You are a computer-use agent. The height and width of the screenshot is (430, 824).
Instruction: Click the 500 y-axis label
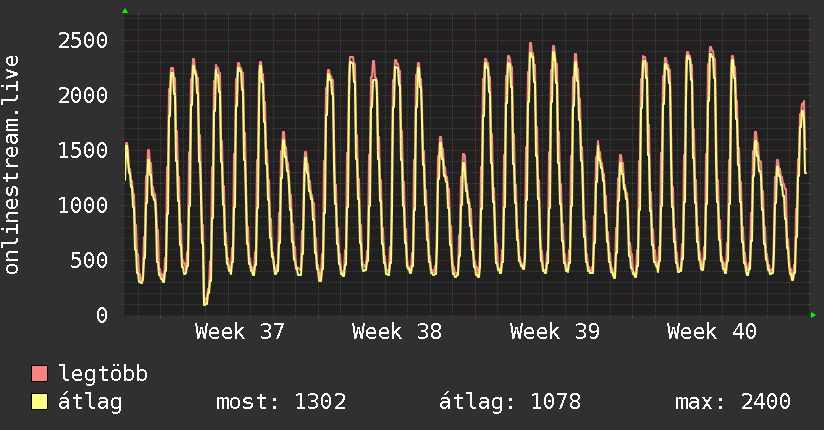click(89, 260)
